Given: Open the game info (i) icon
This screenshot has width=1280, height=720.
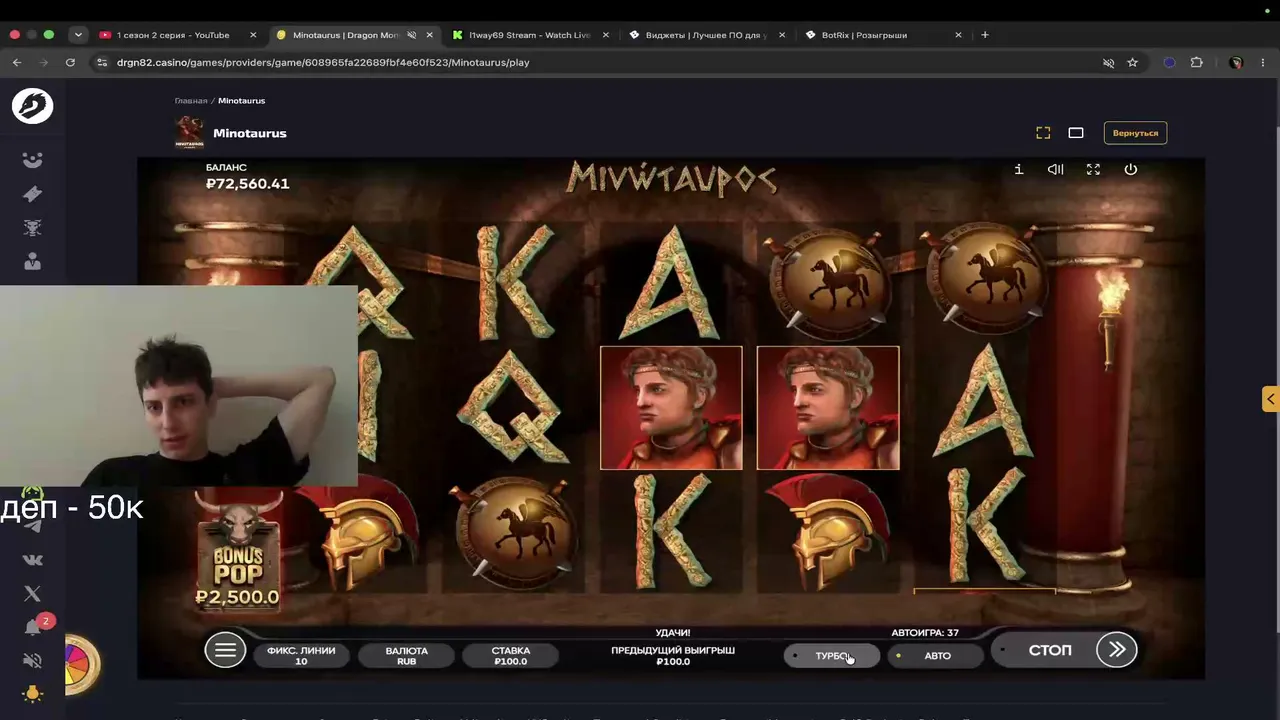Looking at the screenshot, I should [x=1019, y=169].
